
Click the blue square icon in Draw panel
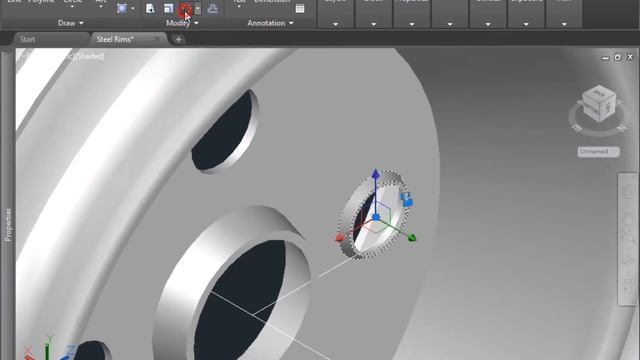coord(122,8)
